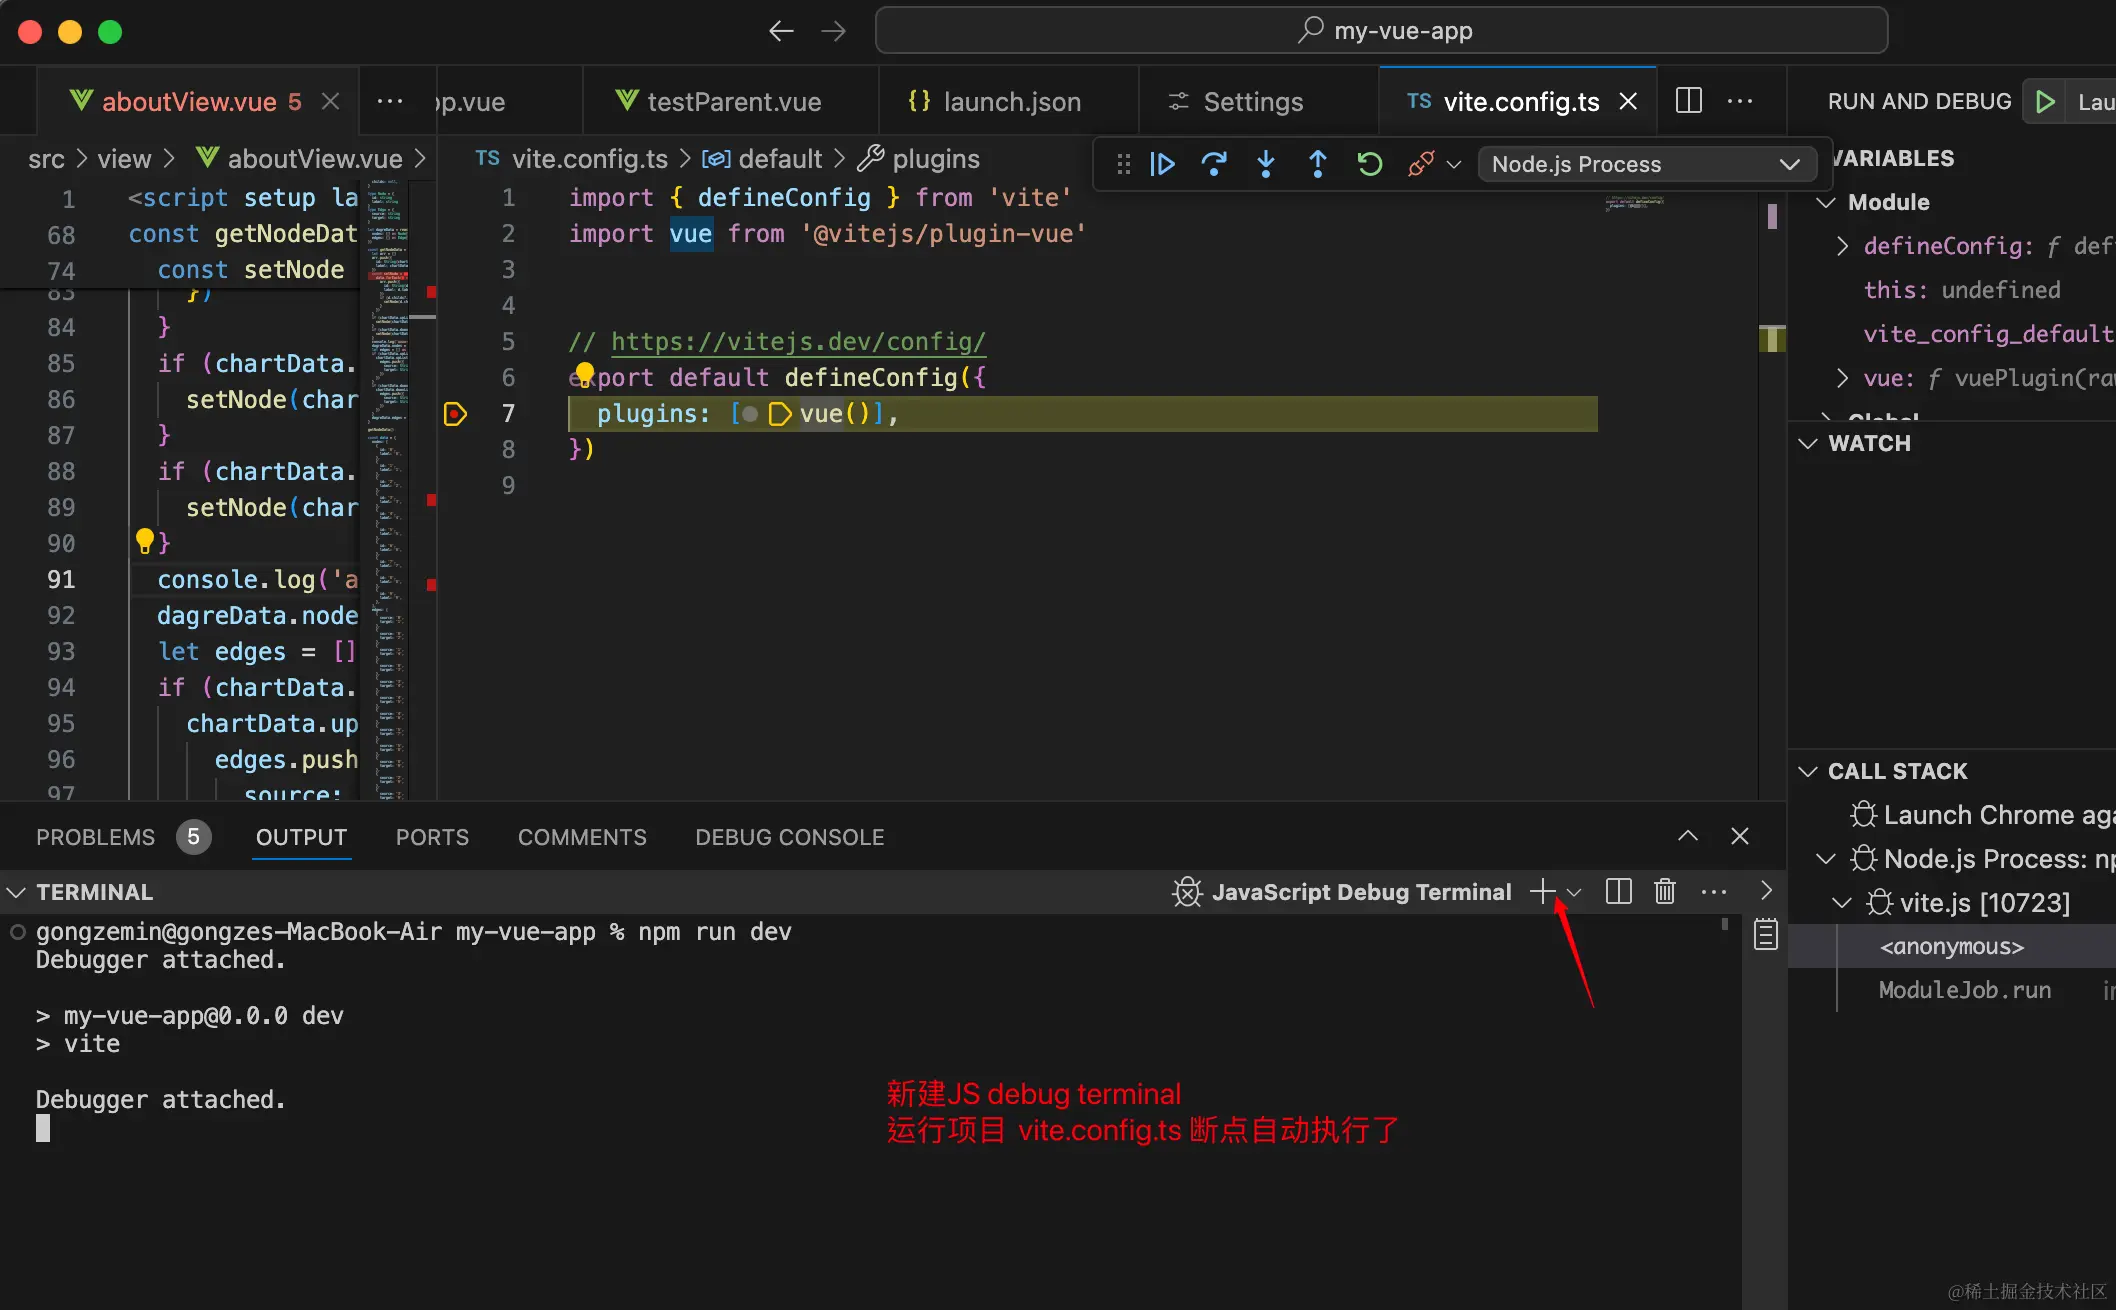The image size is (2116, 1310).
Task: Collapse the terminal panel section
Action: tap(17, 892)
